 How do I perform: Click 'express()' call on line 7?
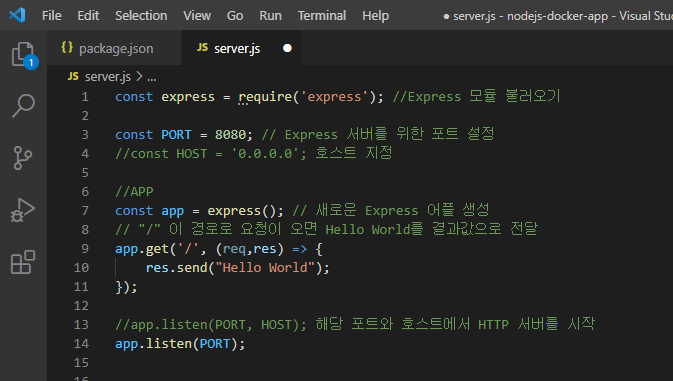[242, 211]
